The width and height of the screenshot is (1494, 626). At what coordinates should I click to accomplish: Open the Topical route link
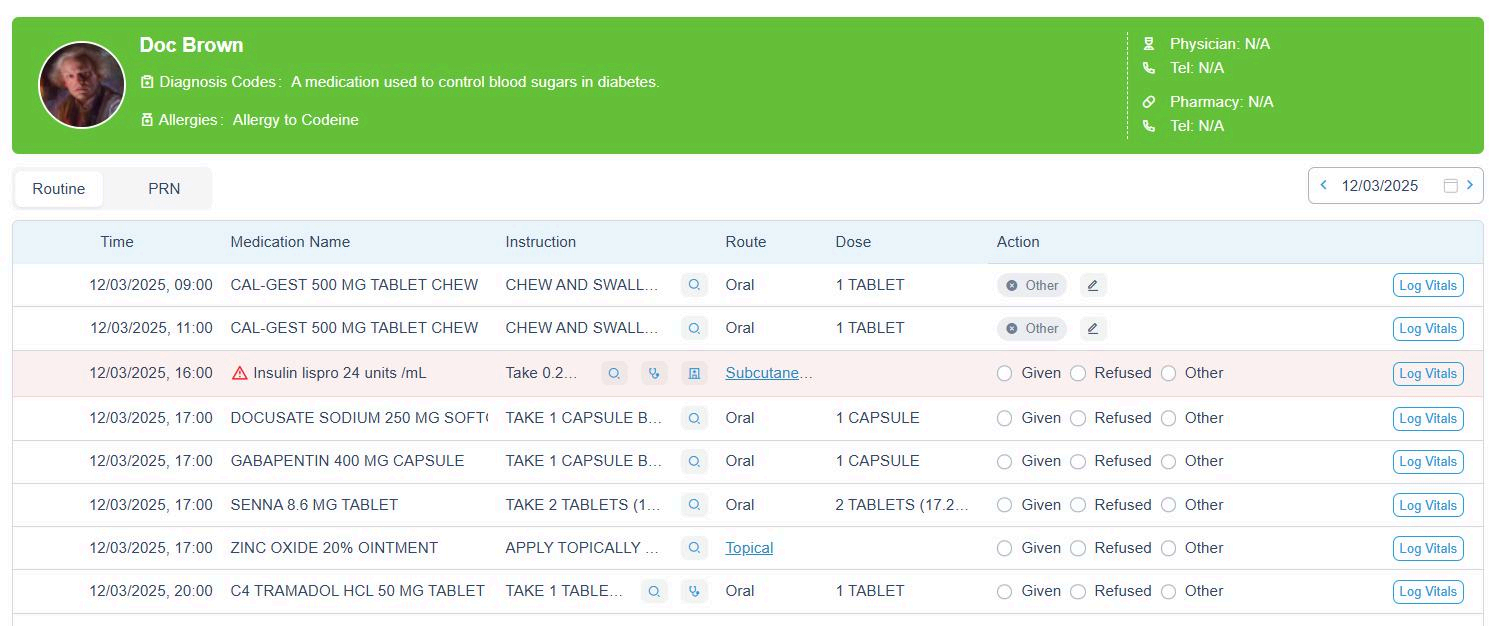coord(749,548)
